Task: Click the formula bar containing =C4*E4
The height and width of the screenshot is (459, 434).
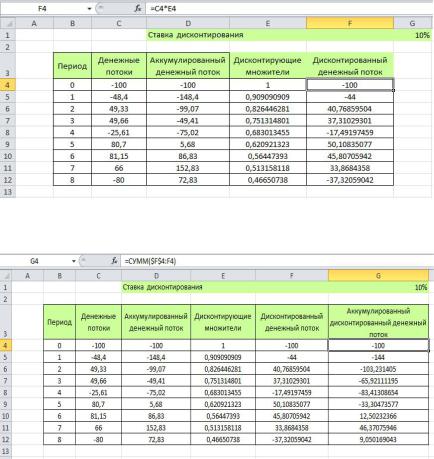Action: [289, 9]
